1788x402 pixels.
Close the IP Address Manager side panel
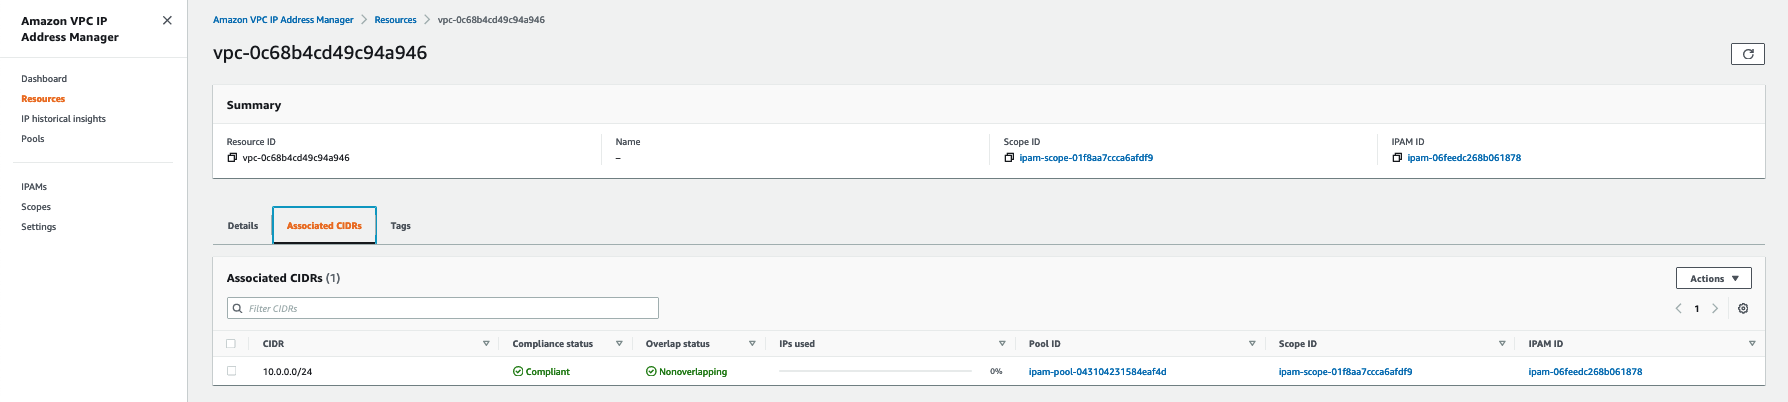coord(167,20)
